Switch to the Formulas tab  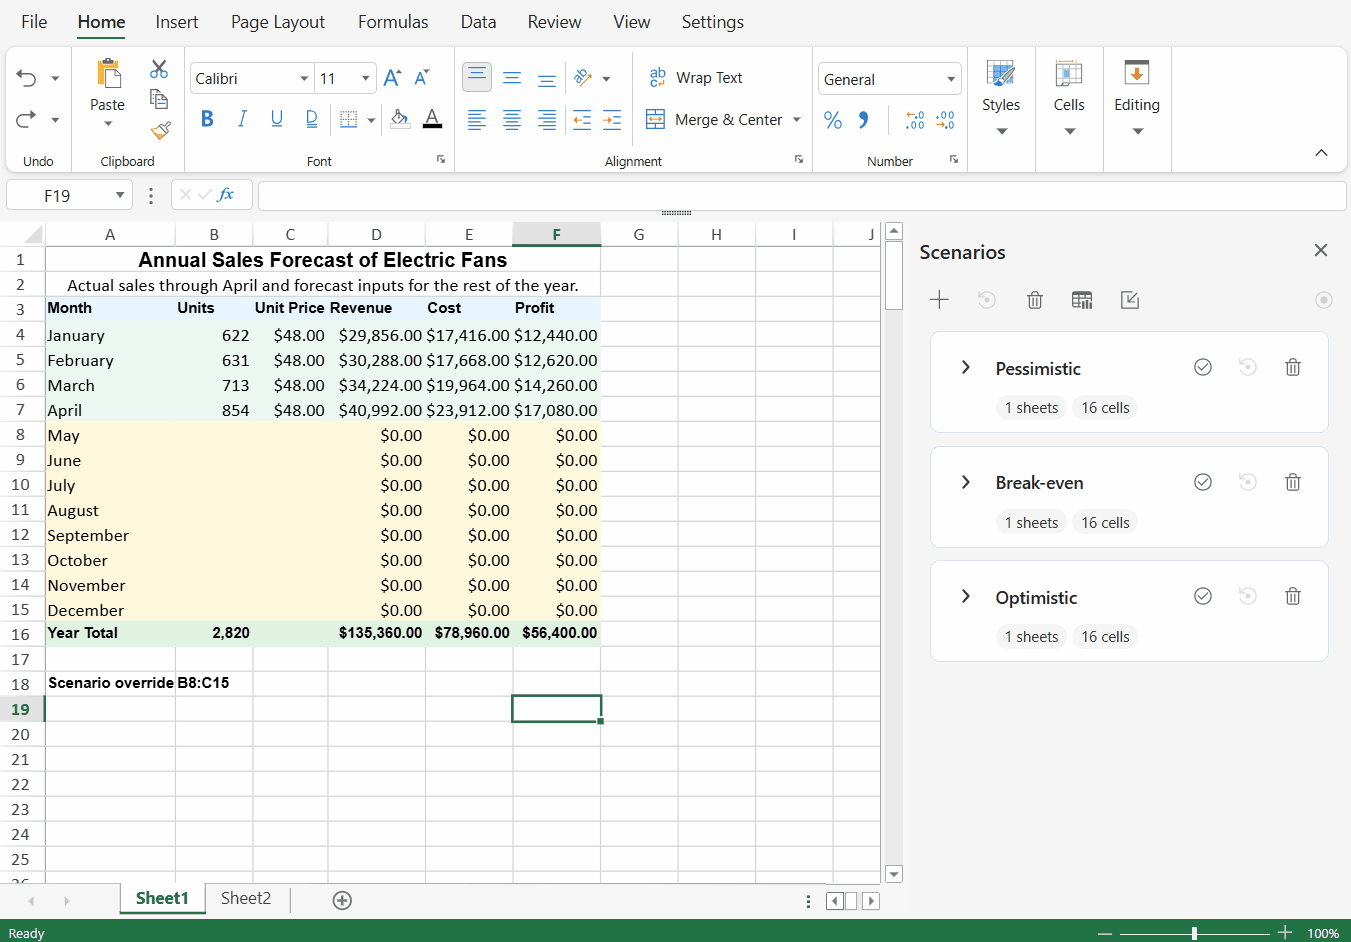tap(393, 22)
